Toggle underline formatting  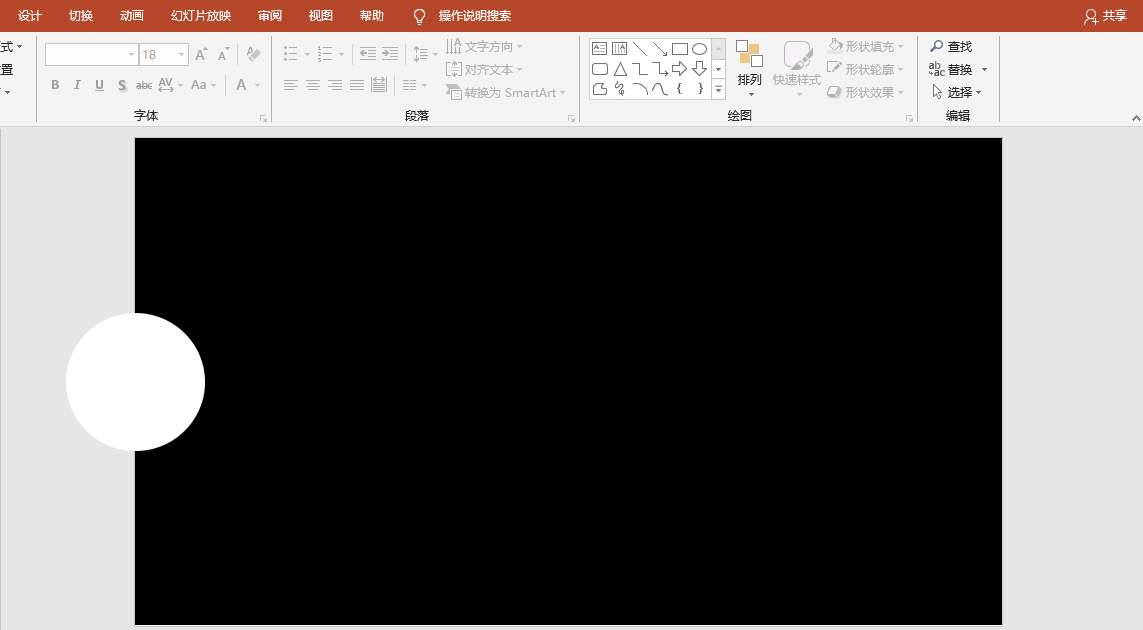(x=99, y=85)
